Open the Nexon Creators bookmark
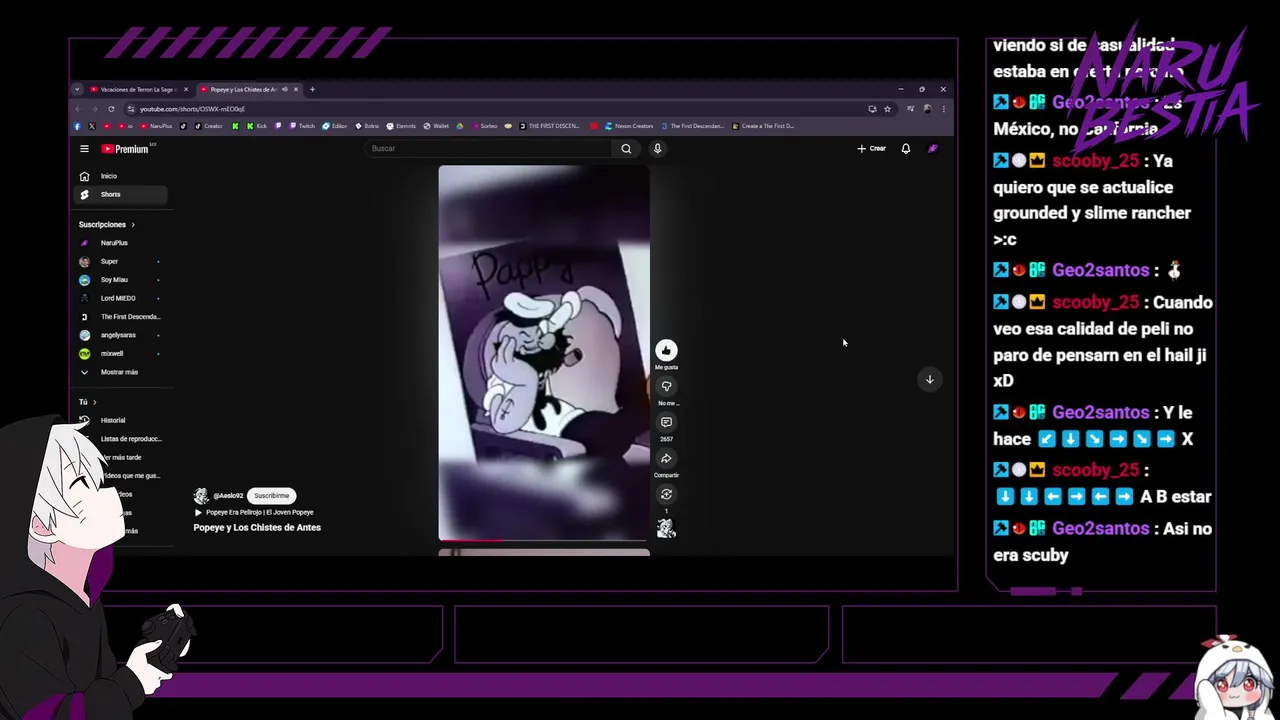 629,126
